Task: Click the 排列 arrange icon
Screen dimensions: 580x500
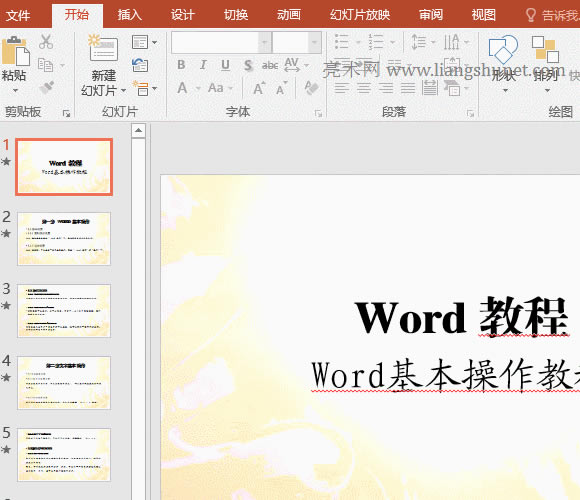Action: 545,49
